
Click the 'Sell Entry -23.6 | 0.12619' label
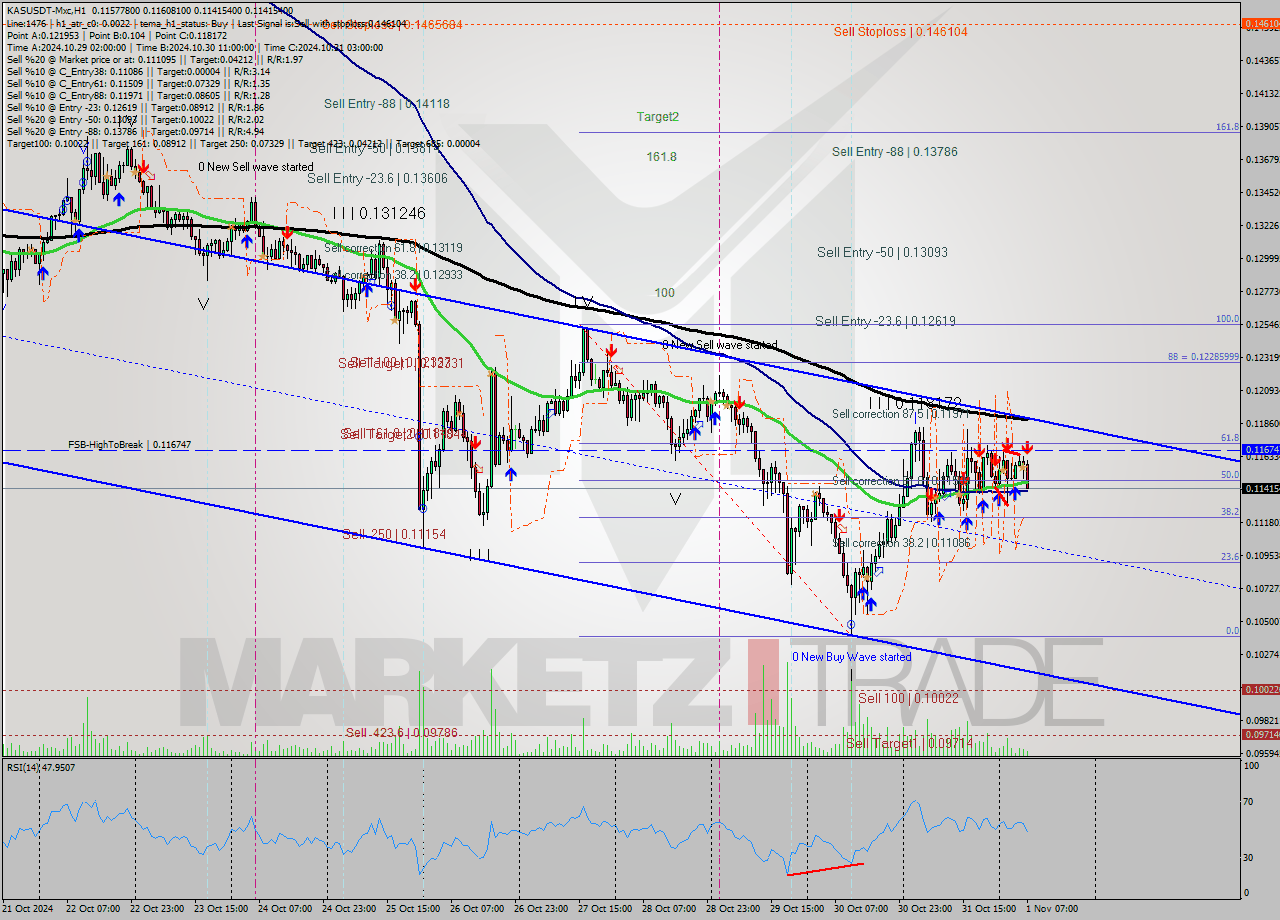885,321
